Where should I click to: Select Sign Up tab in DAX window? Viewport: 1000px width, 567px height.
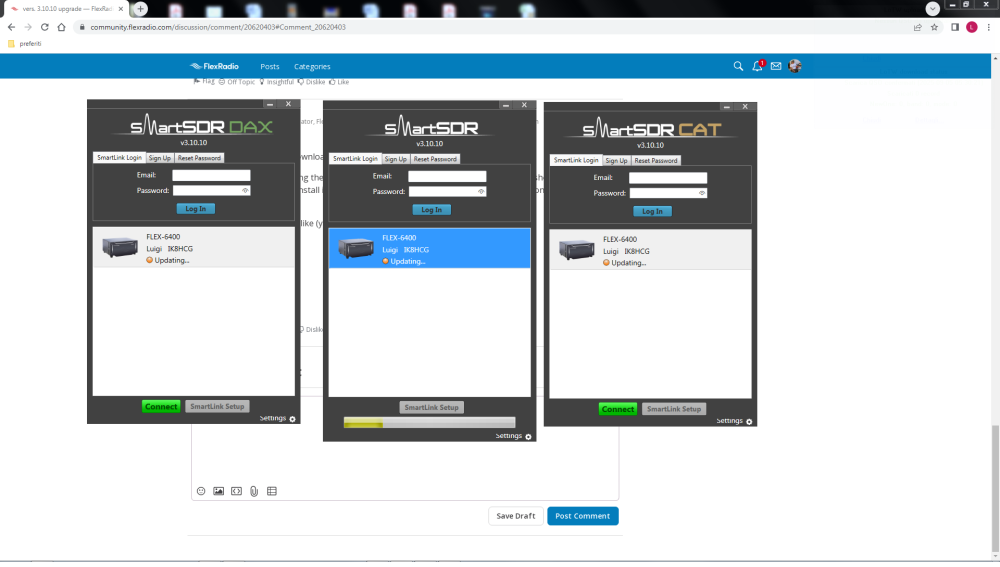click(159, 158)
